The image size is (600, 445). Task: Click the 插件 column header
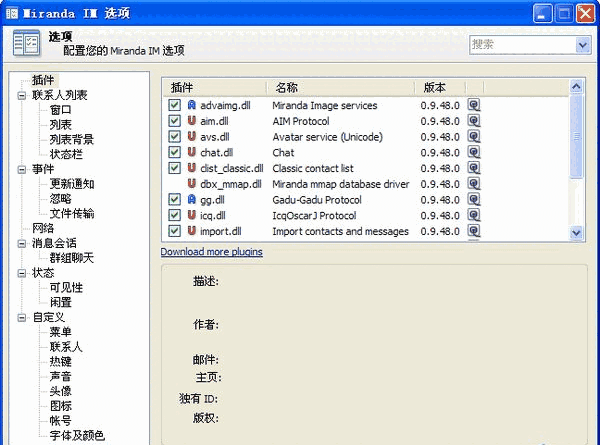214,88
